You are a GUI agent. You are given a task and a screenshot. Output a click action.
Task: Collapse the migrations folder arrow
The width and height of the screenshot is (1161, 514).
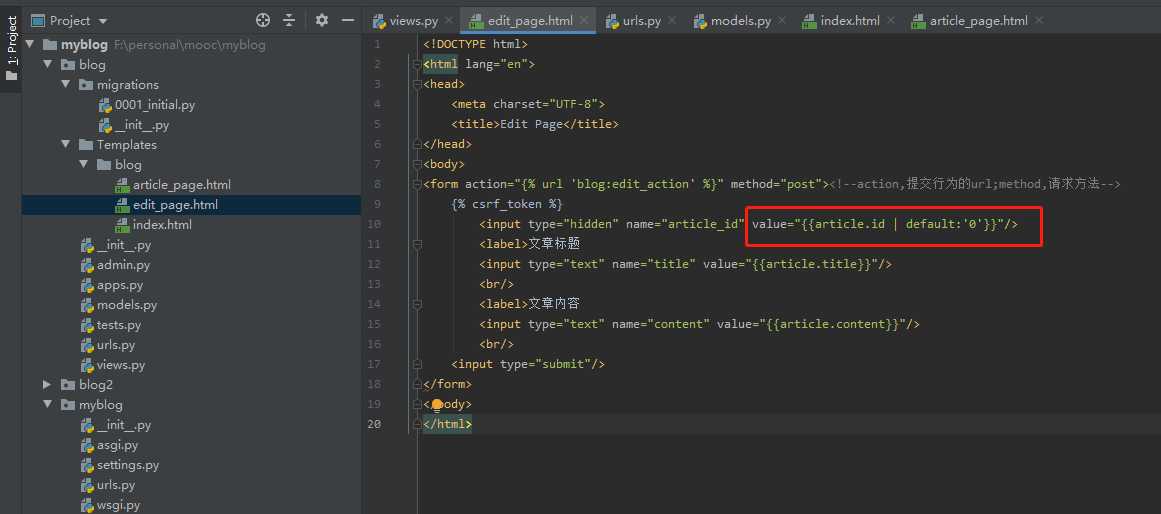click(x=65, y=84)
